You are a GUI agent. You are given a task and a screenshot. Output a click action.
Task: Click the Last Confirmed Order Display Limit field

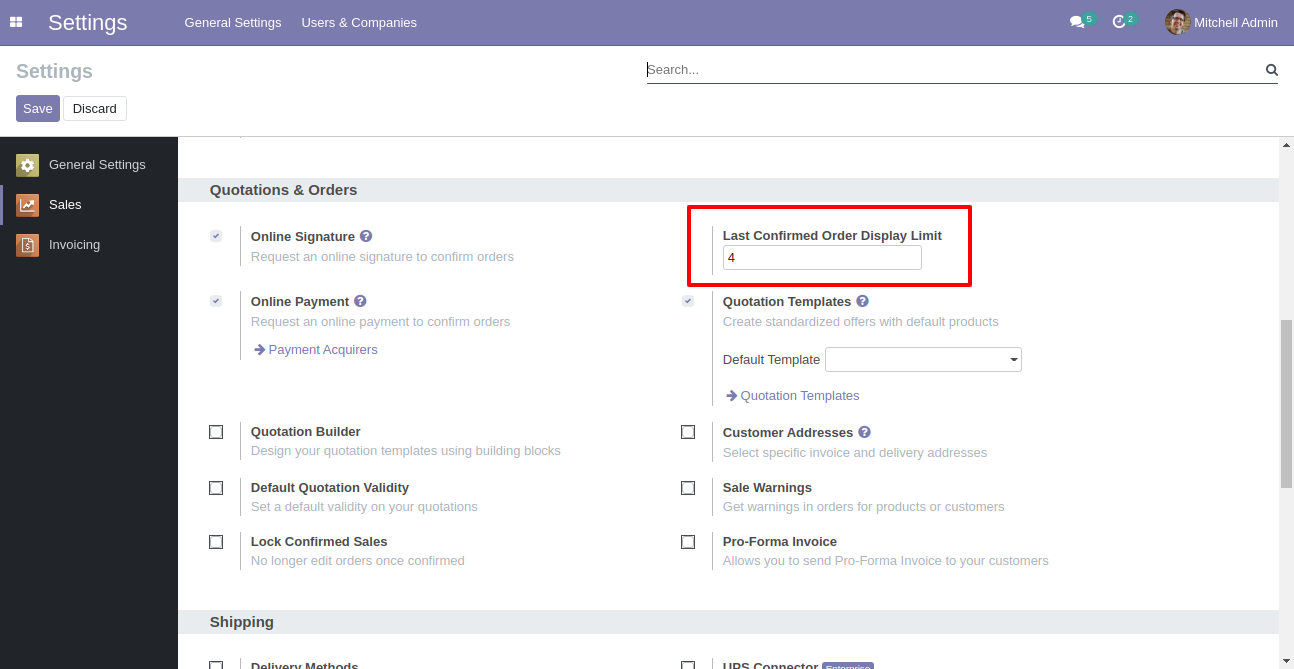pos(822,258)
